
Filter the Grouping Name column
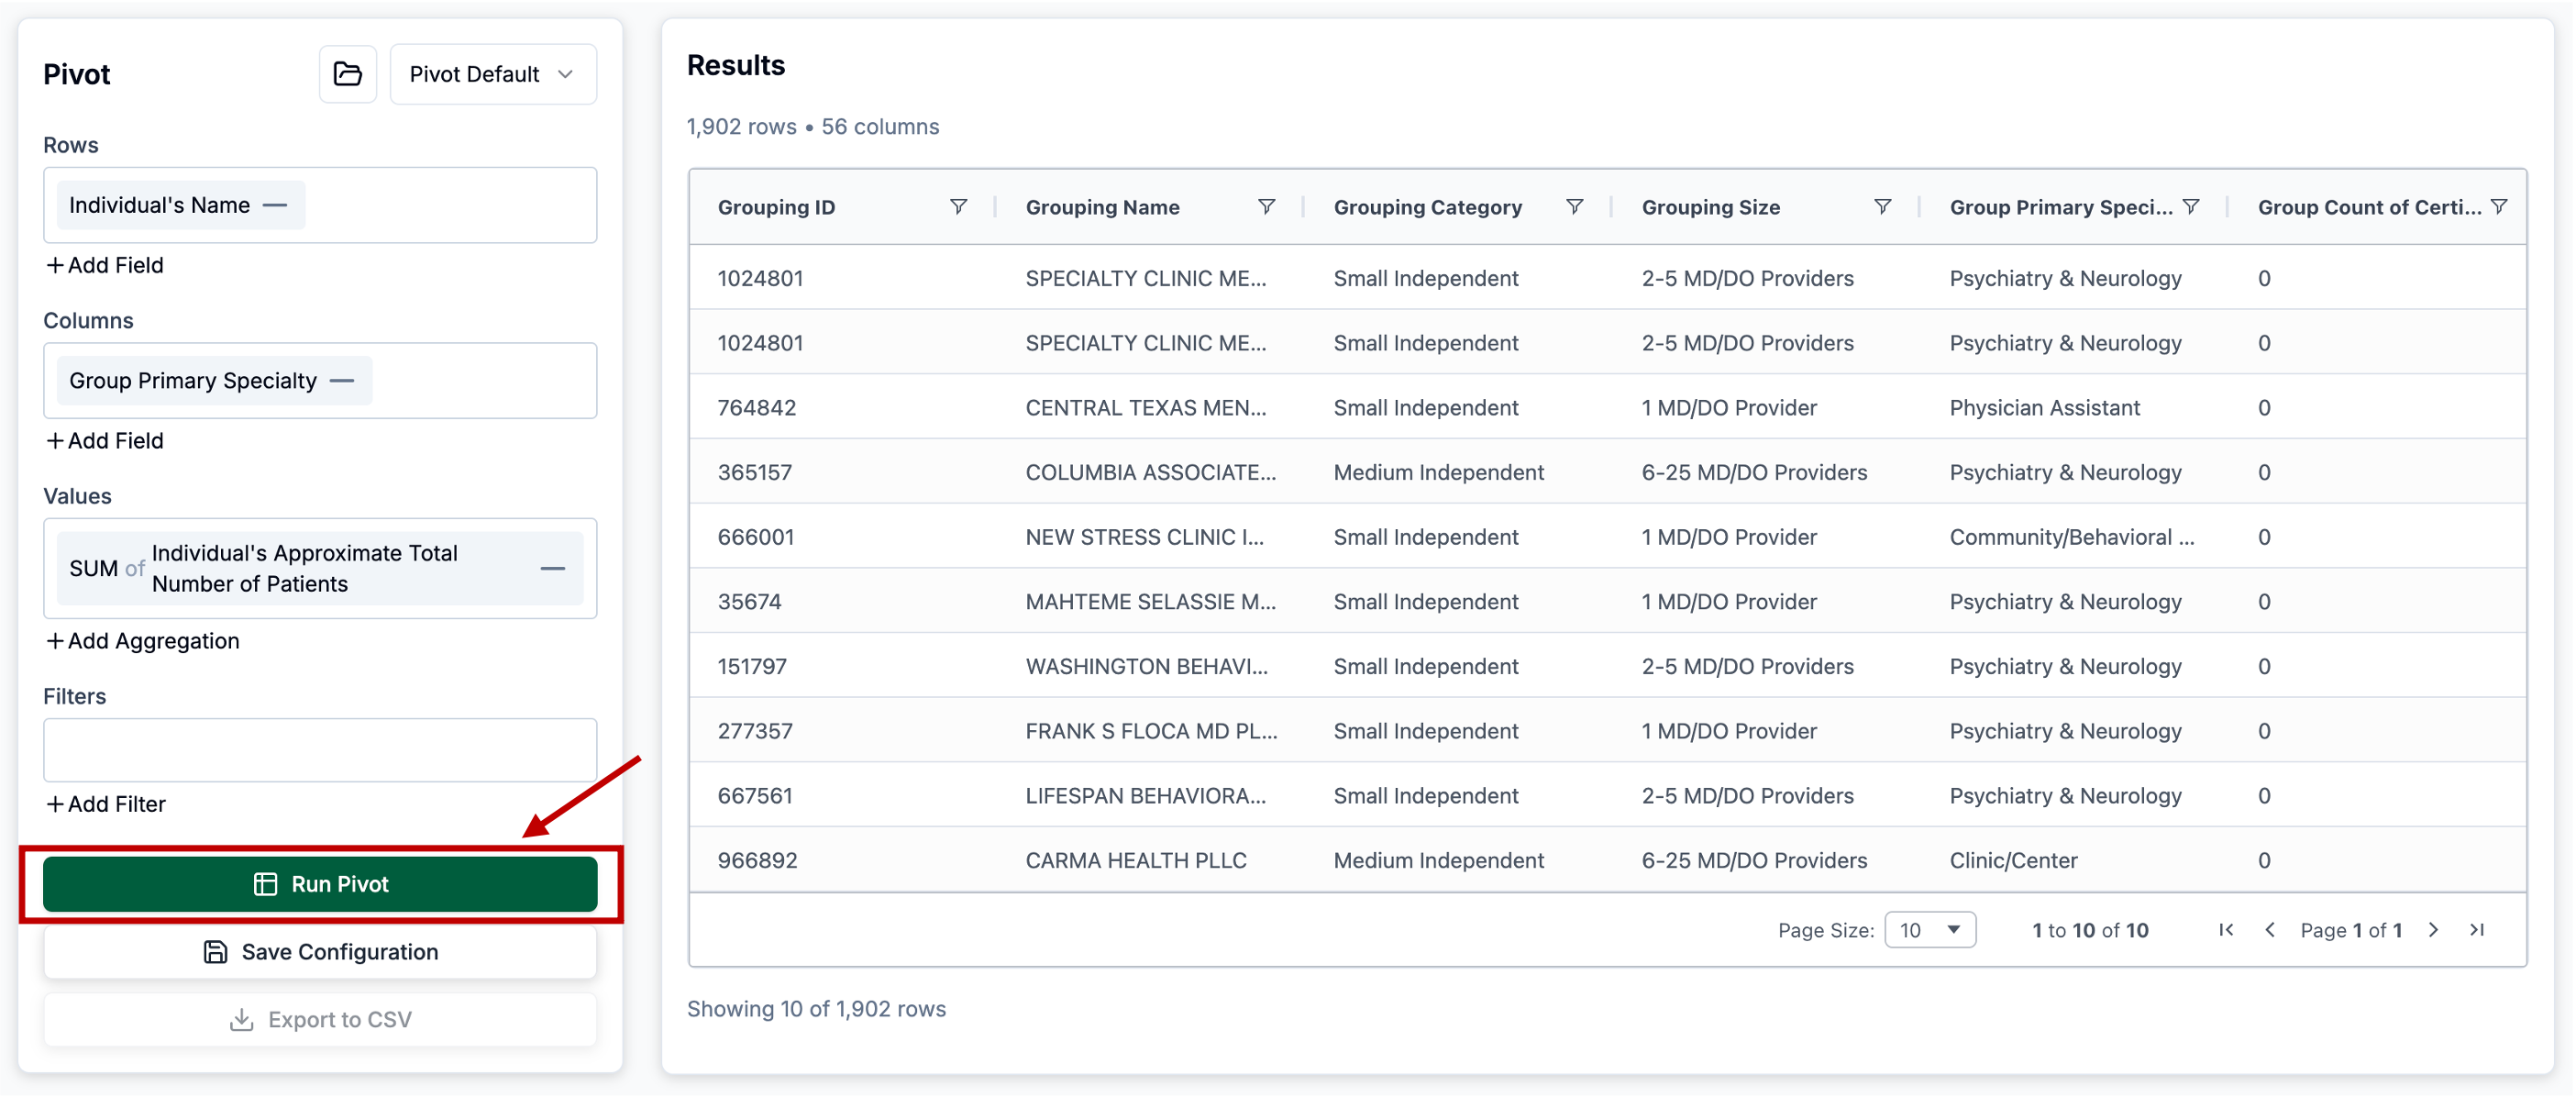(1265, 207)
